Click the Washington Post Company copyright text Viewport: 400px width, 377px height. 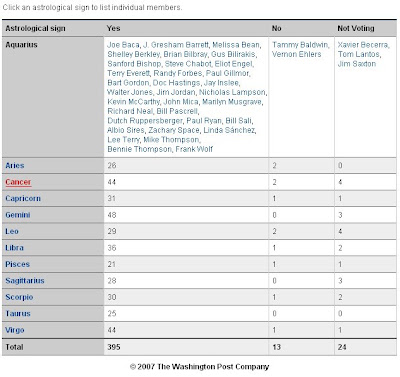(x=199, y=367)
